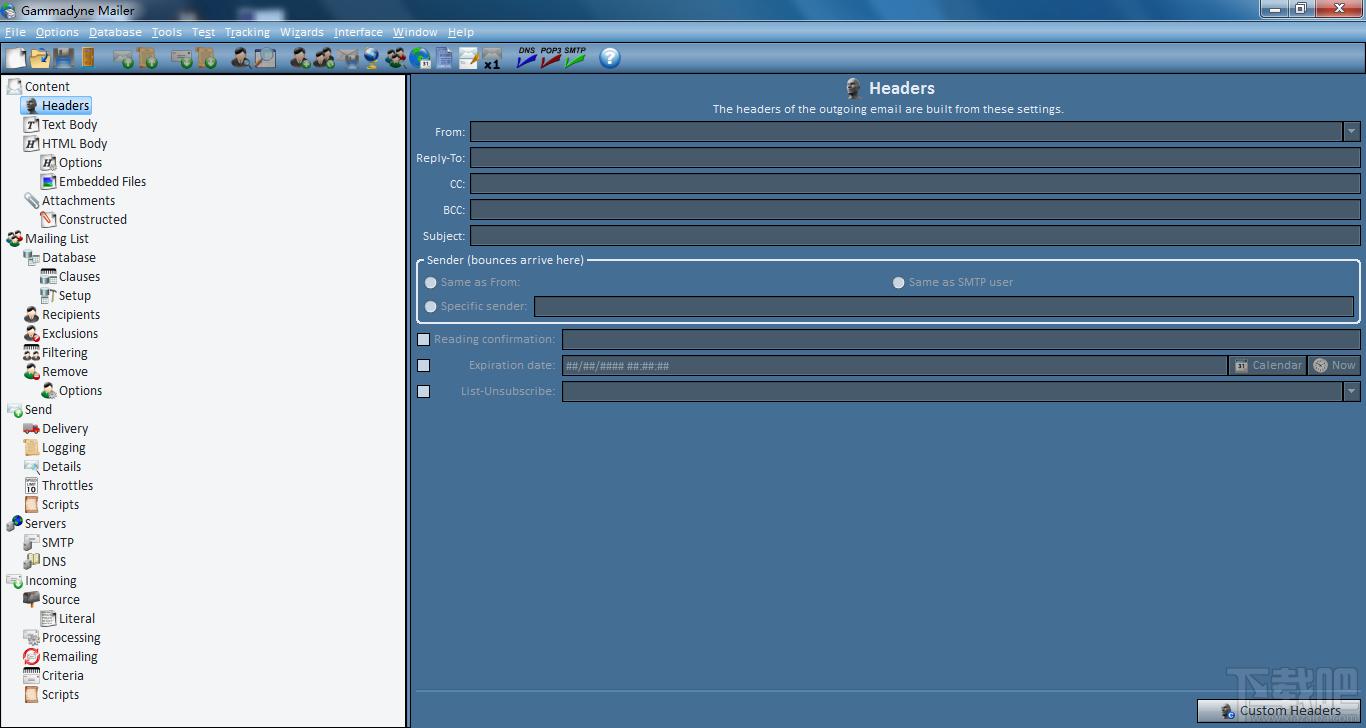1366x728 pixels.
Task: Open the SMTP tree item under Servers
Action: [x=48, y=542]
